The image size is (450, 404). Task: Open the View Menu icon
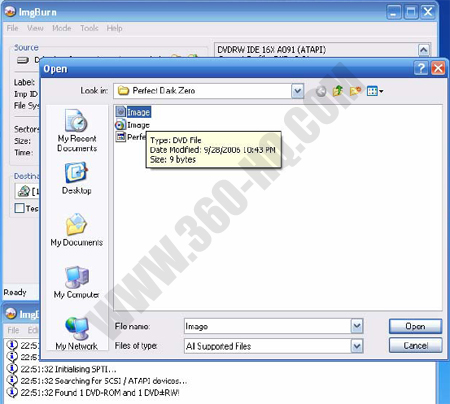coord(375,91)
